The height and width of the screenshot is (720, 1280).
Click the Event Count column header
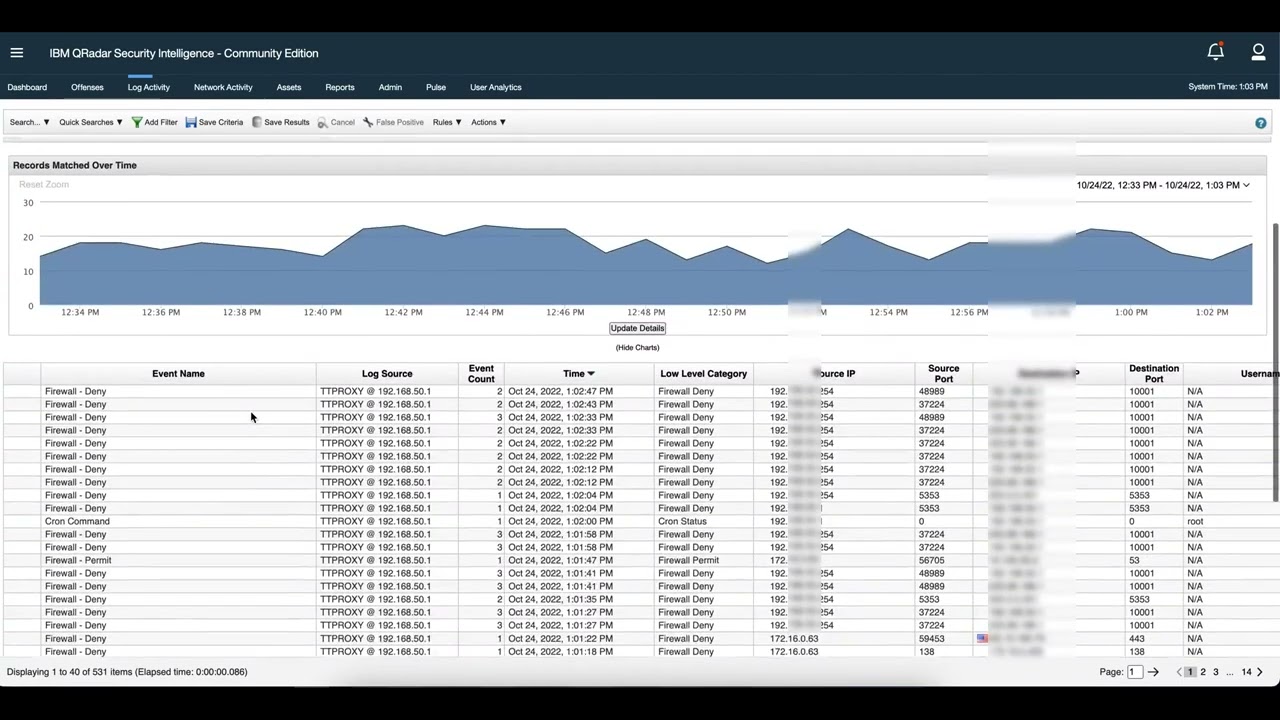(x=481, y=374)
